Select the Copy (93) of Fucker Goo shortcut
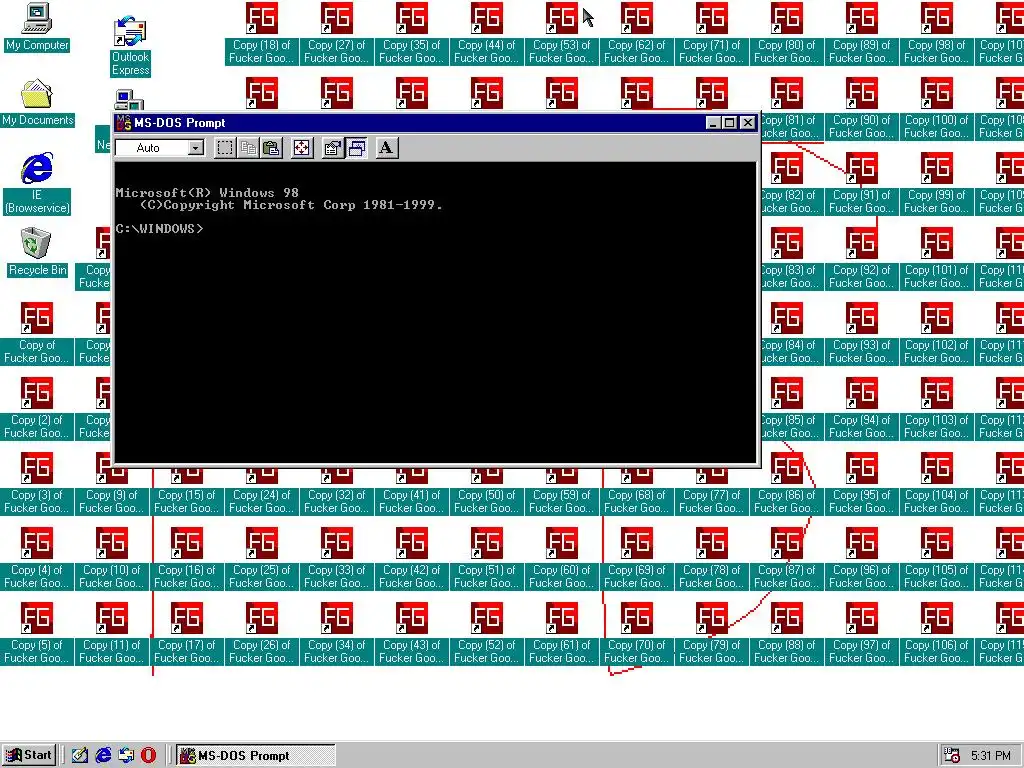The height and width of the screenshot is (768, 1024). click(861, 334)
